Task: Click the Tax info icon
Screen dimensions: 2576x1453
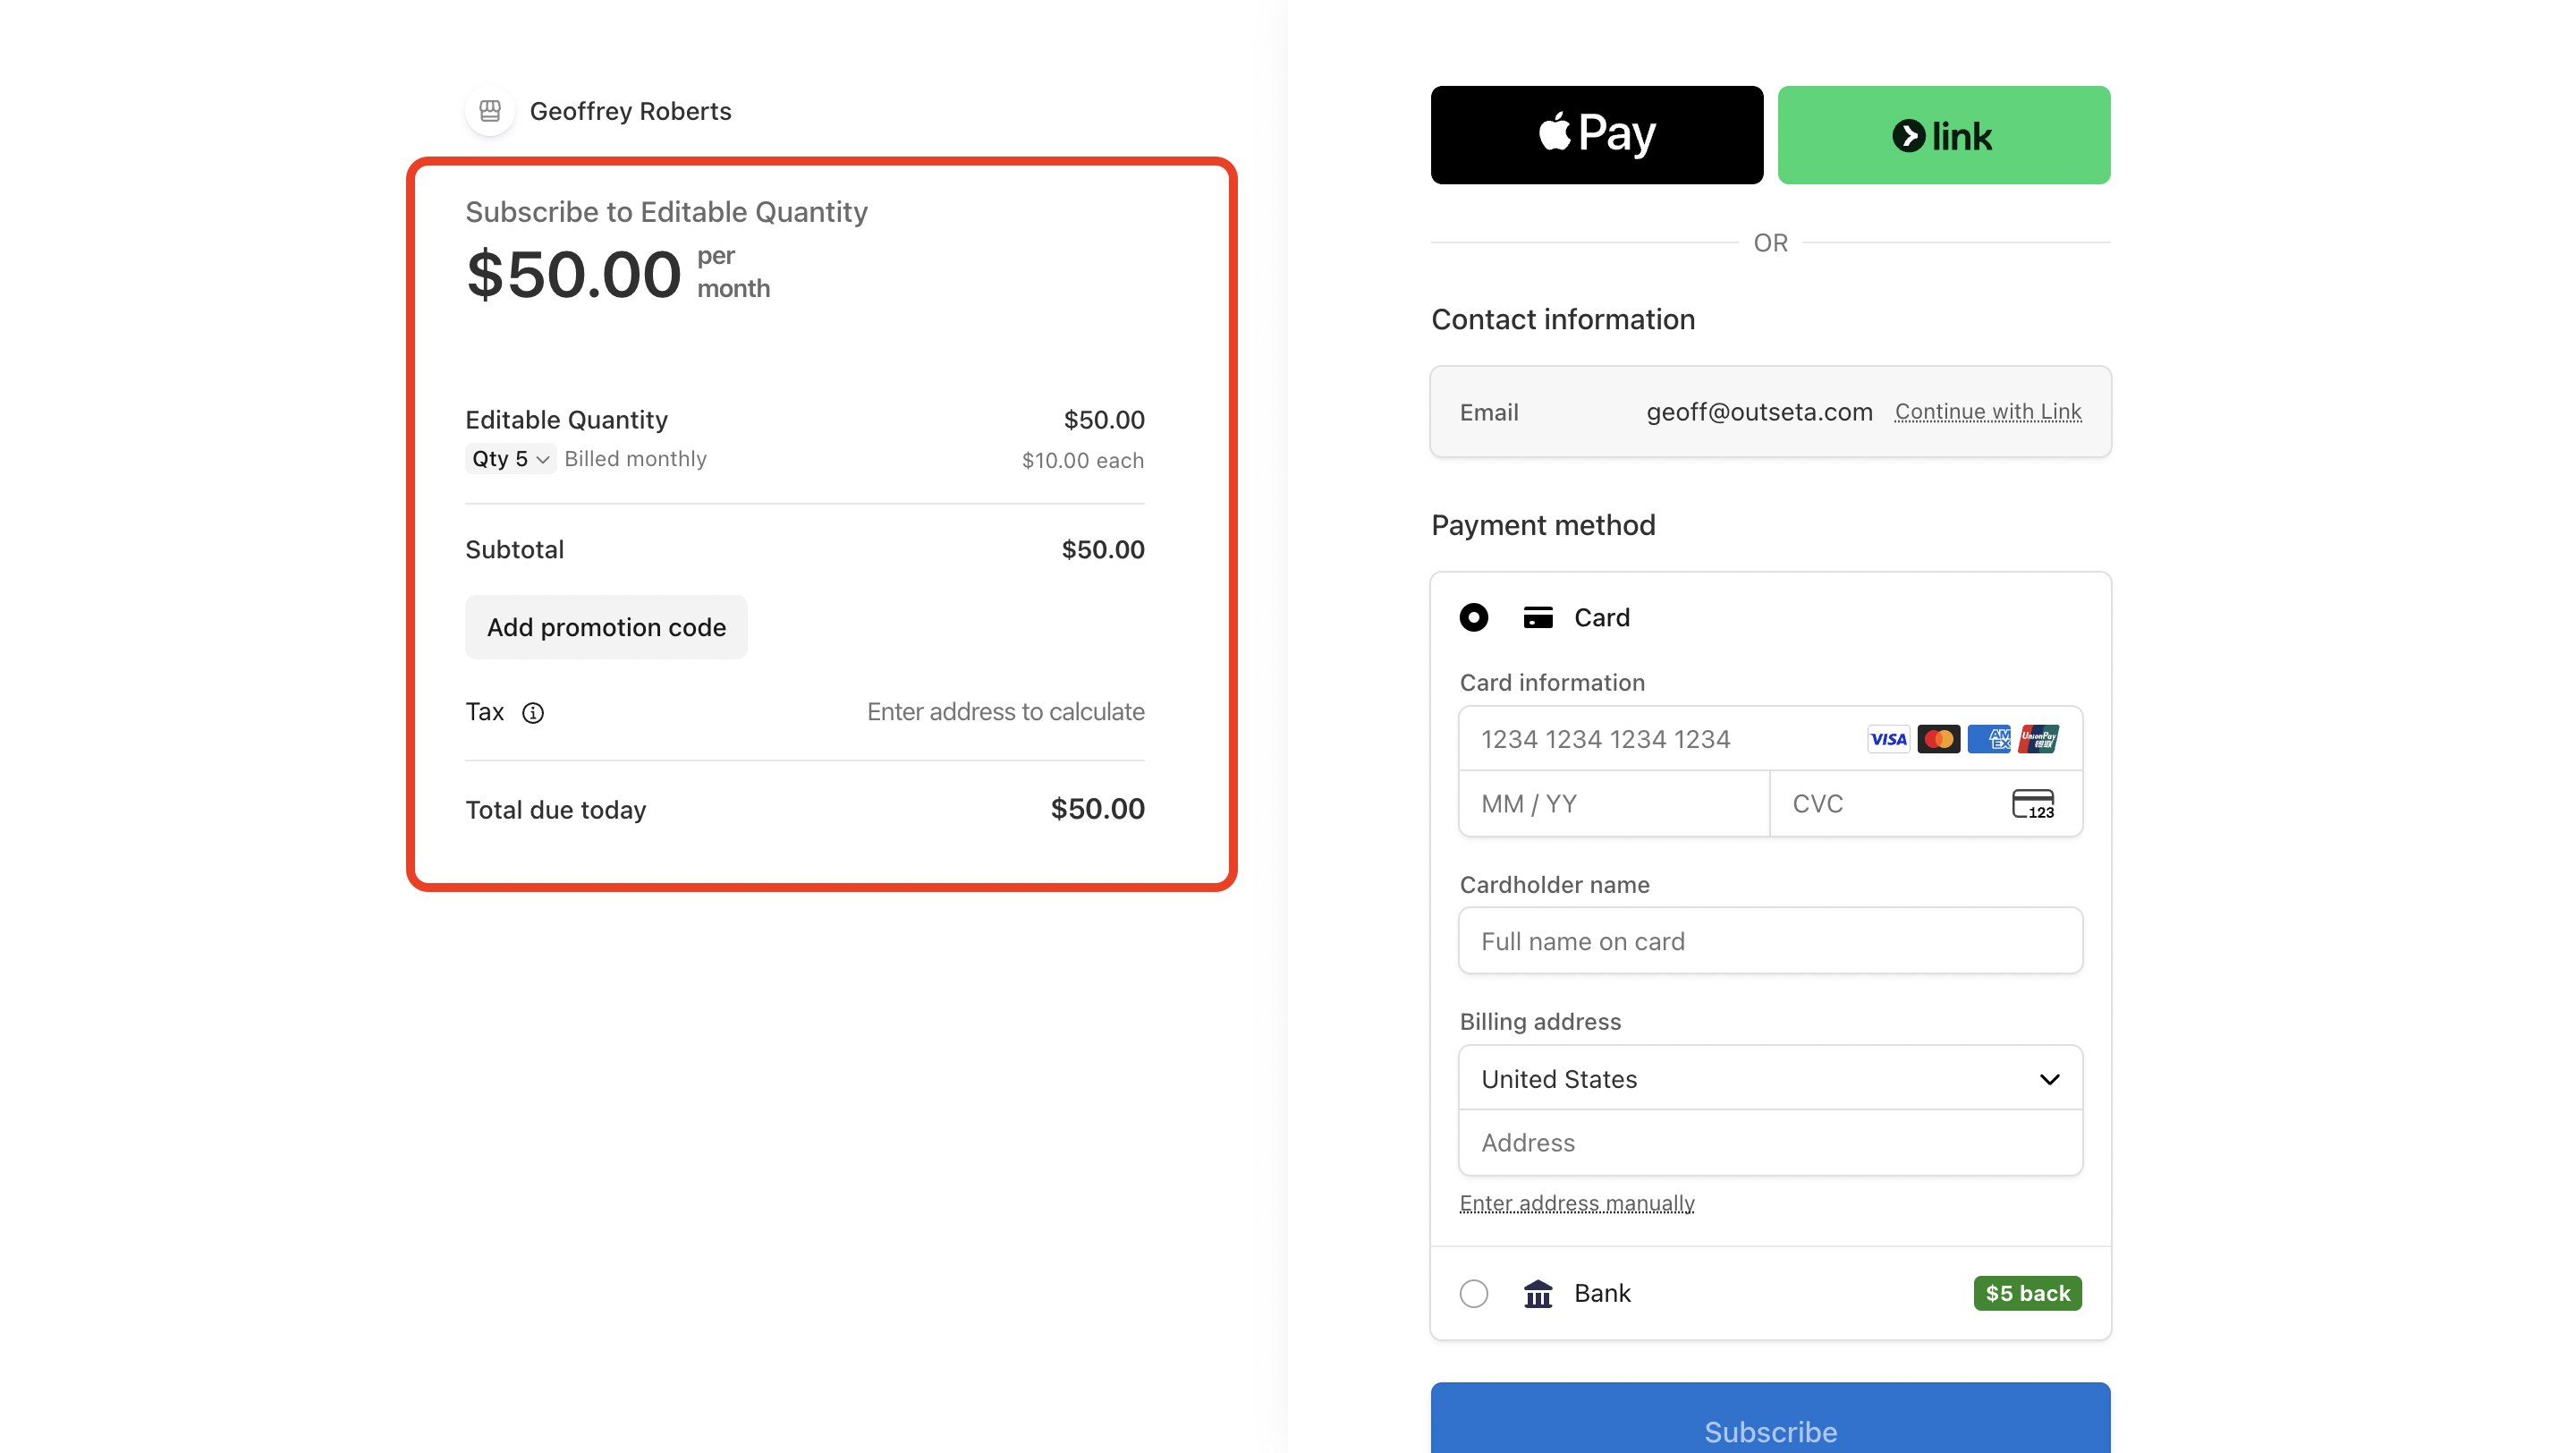Action: click(x=533, y=713)
